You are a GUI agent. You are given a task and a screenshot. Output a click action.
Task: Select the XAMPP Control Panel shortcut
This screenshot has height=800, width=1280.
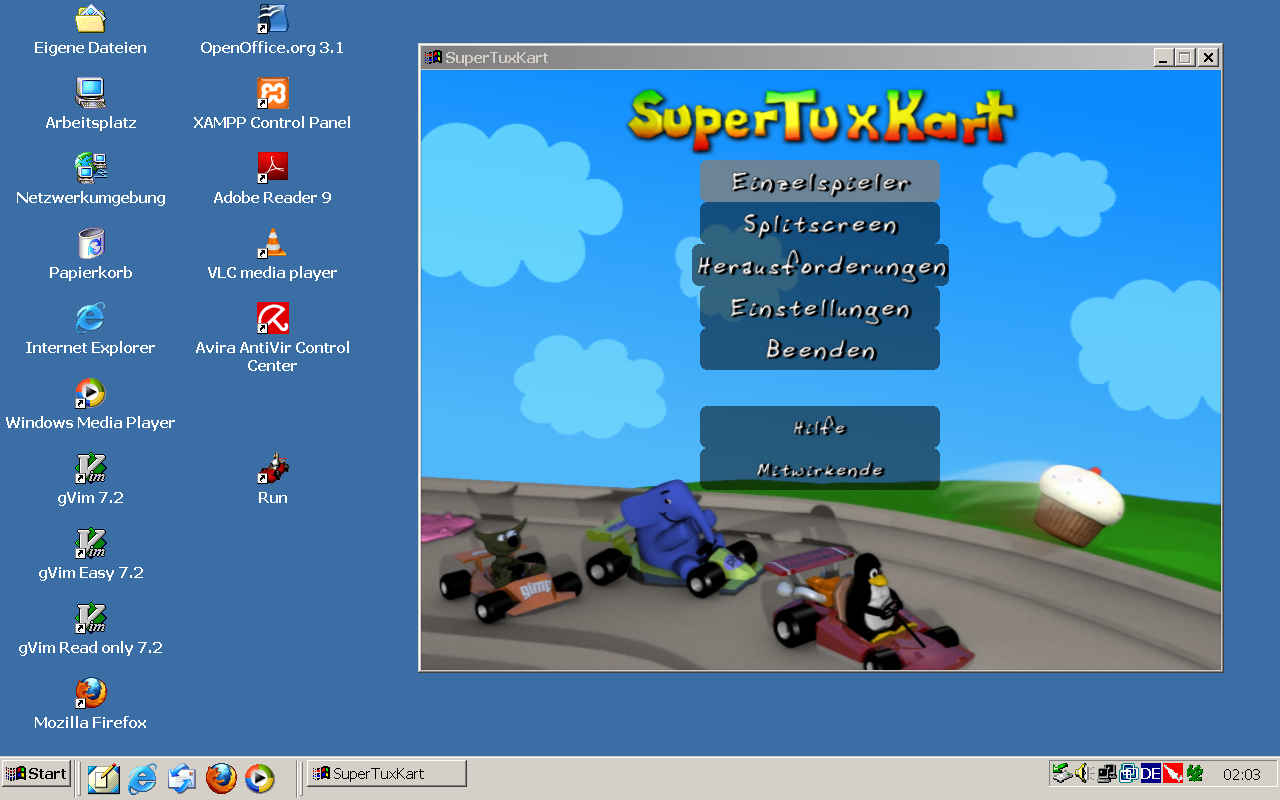click(x=272, y=105)
